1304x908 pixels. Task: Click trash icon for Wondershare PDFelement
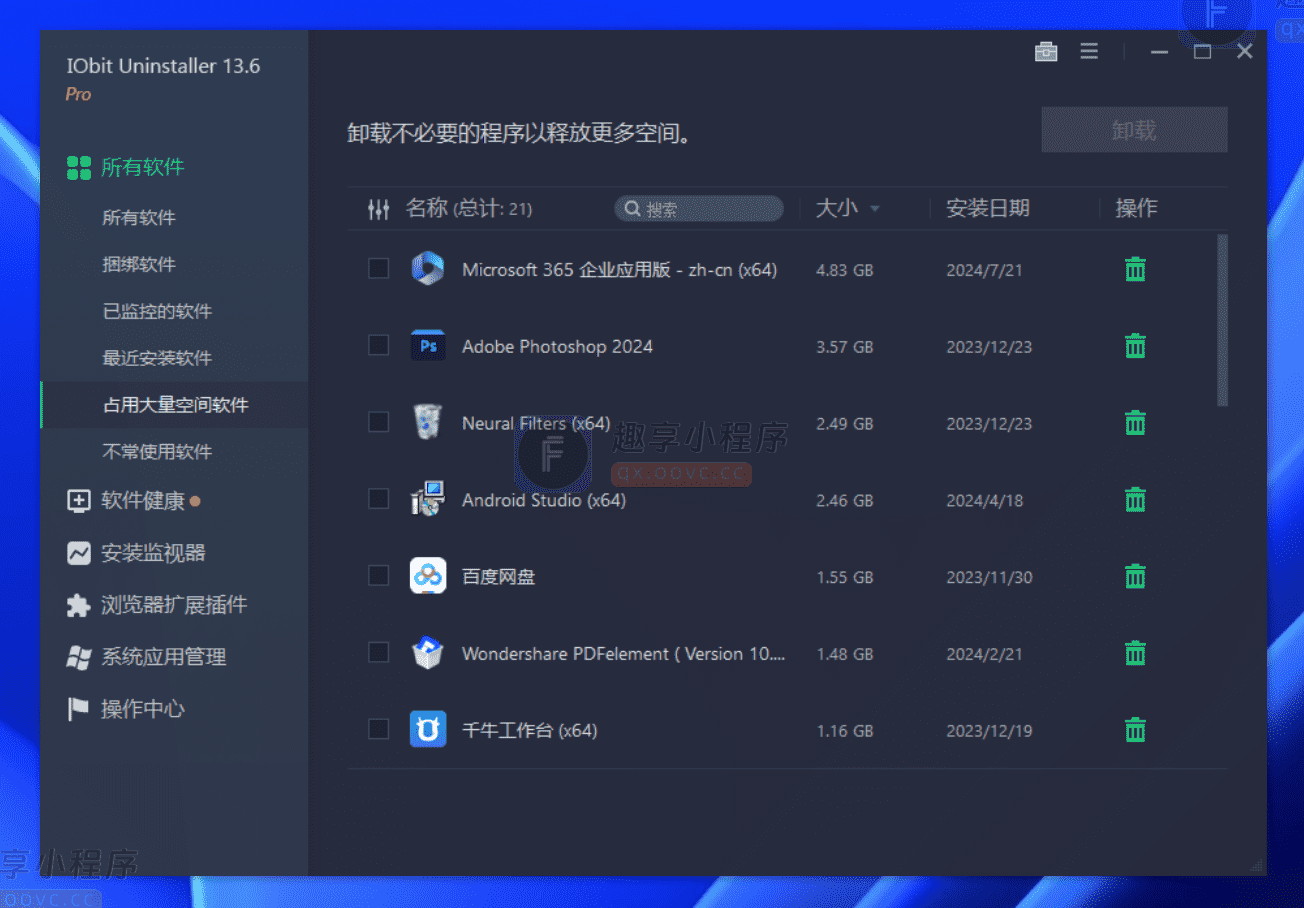click(x=1135, y=653)
